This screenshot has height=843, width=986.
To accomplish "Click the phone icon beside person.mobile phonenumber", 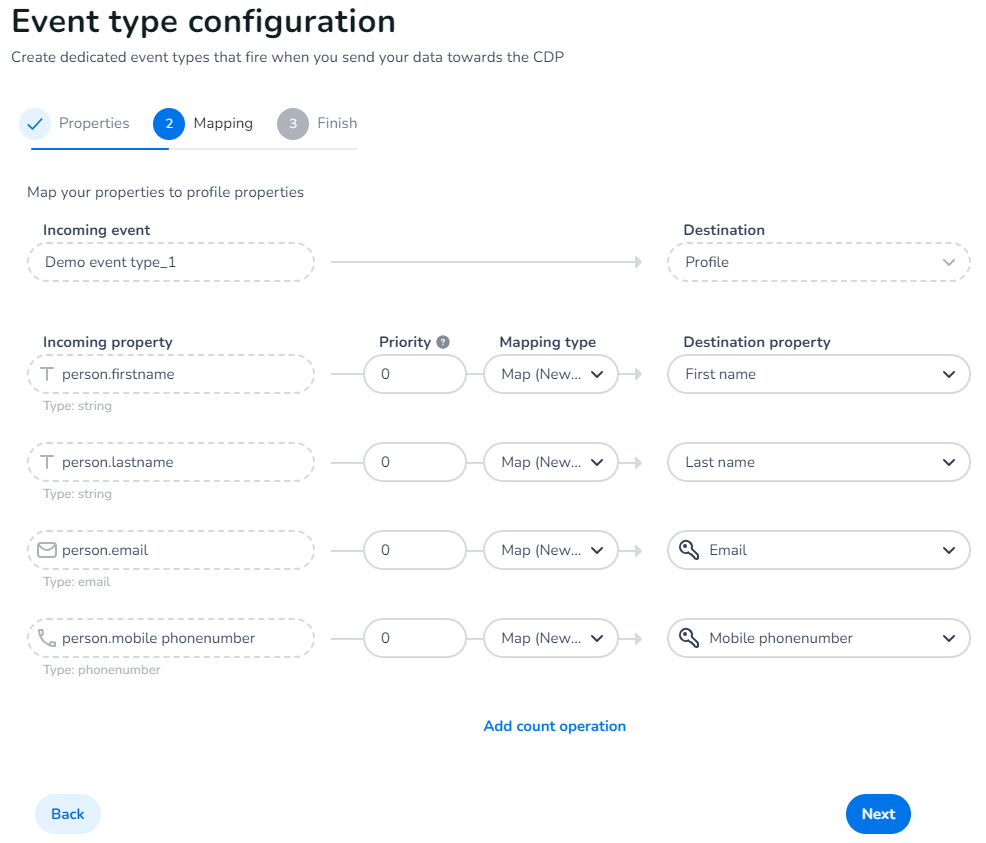I will click(47, 638).
